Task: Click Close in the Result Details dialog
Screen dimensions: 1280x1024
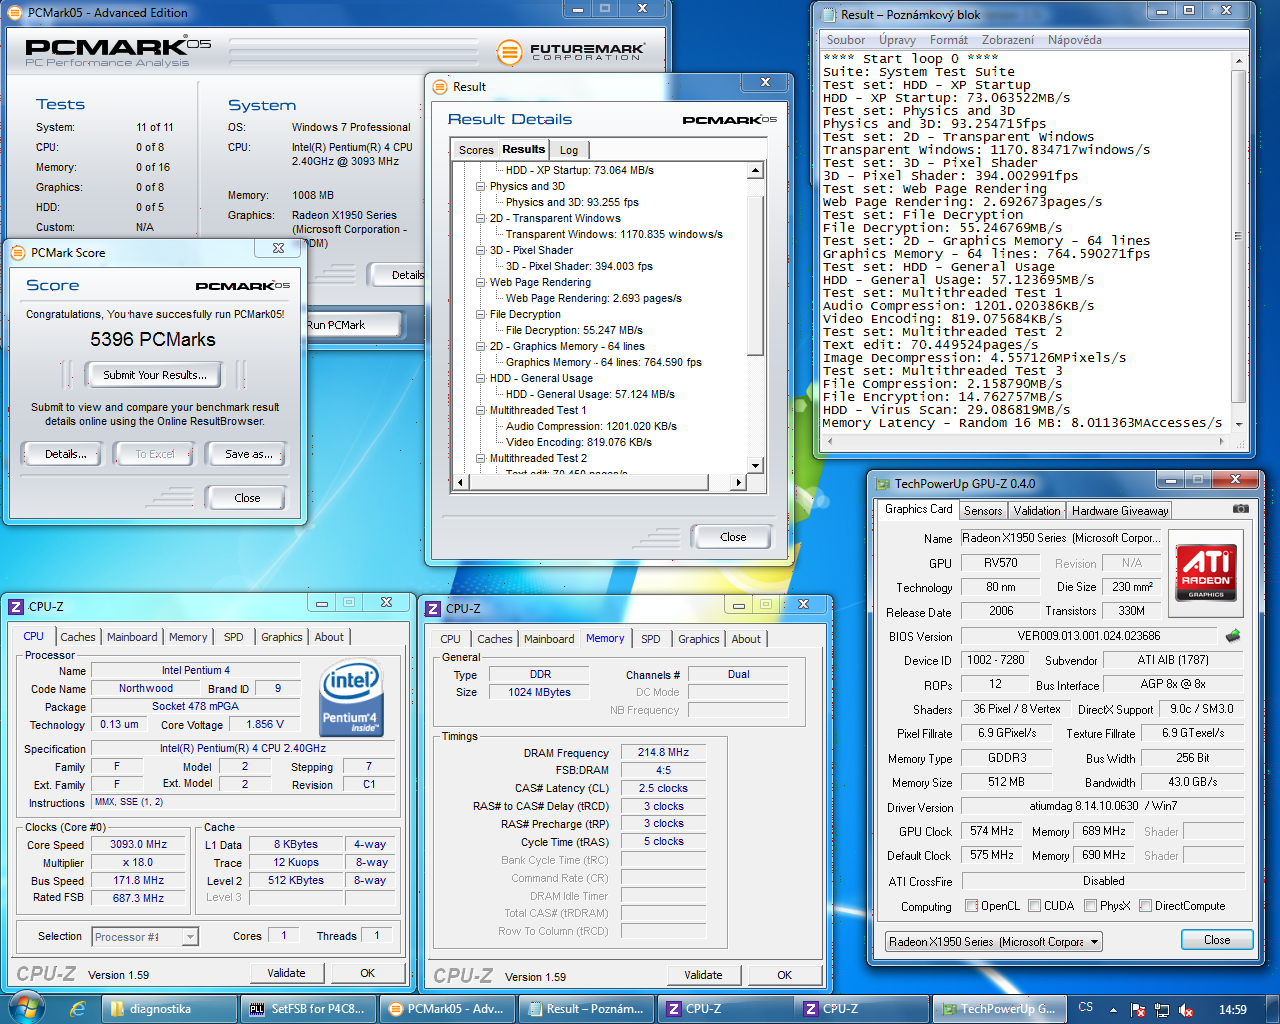Action: pos(733,537)
